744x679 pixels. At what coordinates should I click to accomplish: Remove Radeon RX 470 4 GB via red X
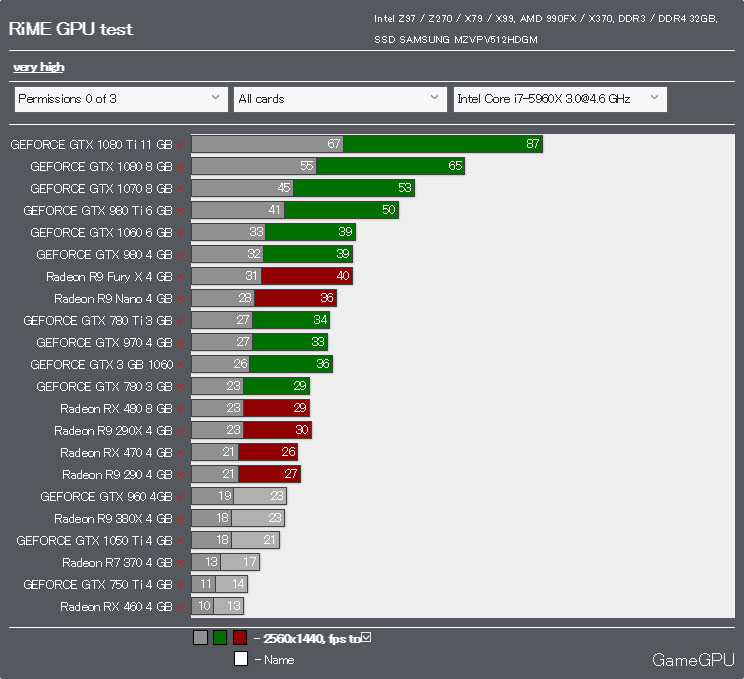click(180, 453)
